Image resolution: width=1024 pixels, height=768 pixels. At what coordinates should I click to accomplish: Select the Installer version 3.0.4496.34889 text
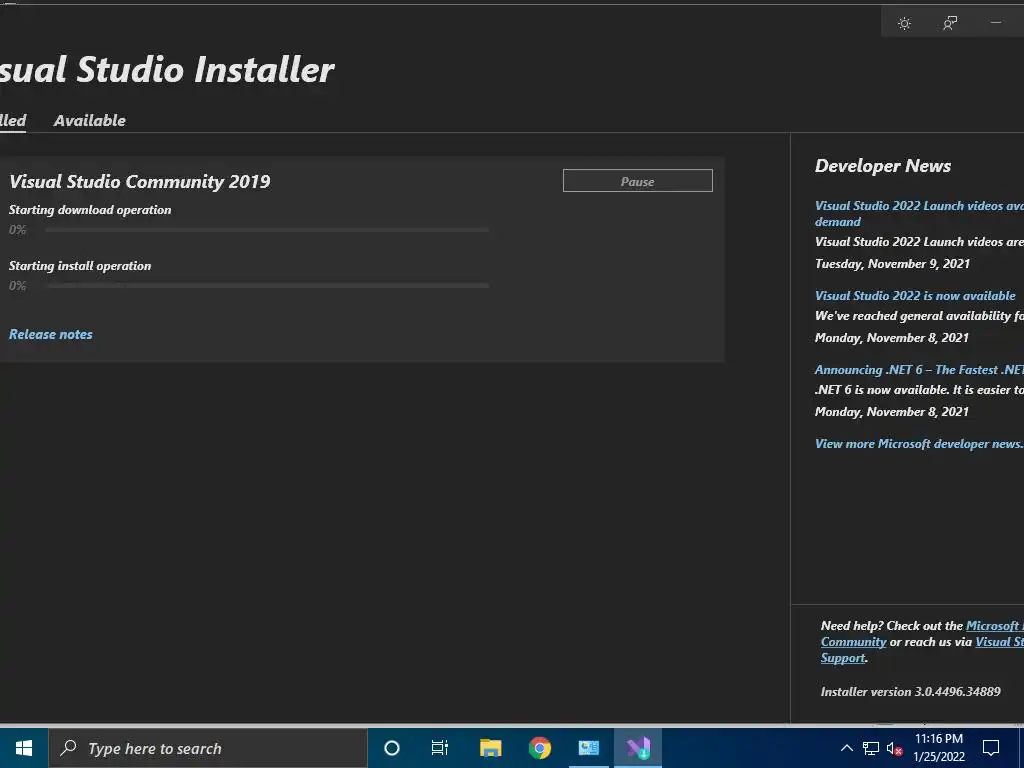(910, 692)
